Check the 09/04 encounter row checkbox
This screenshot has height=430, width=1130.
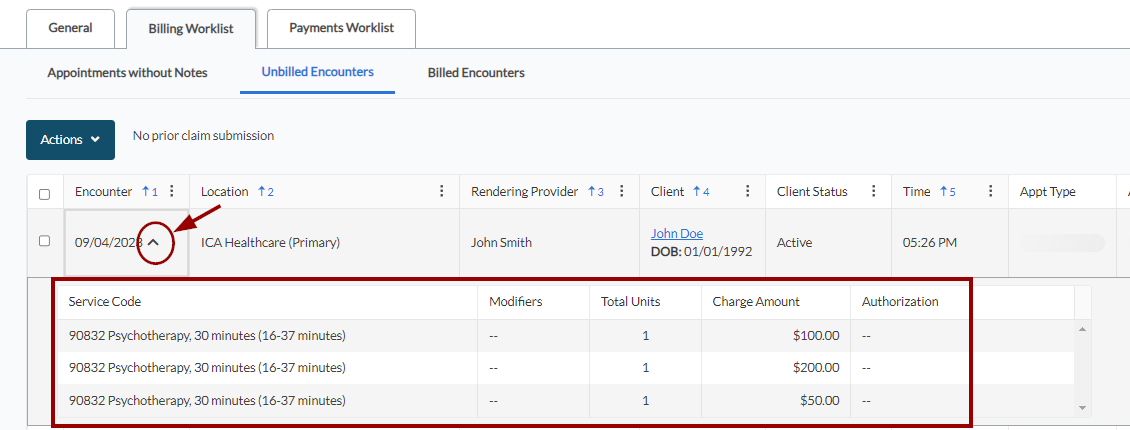(x=44, y=241)
